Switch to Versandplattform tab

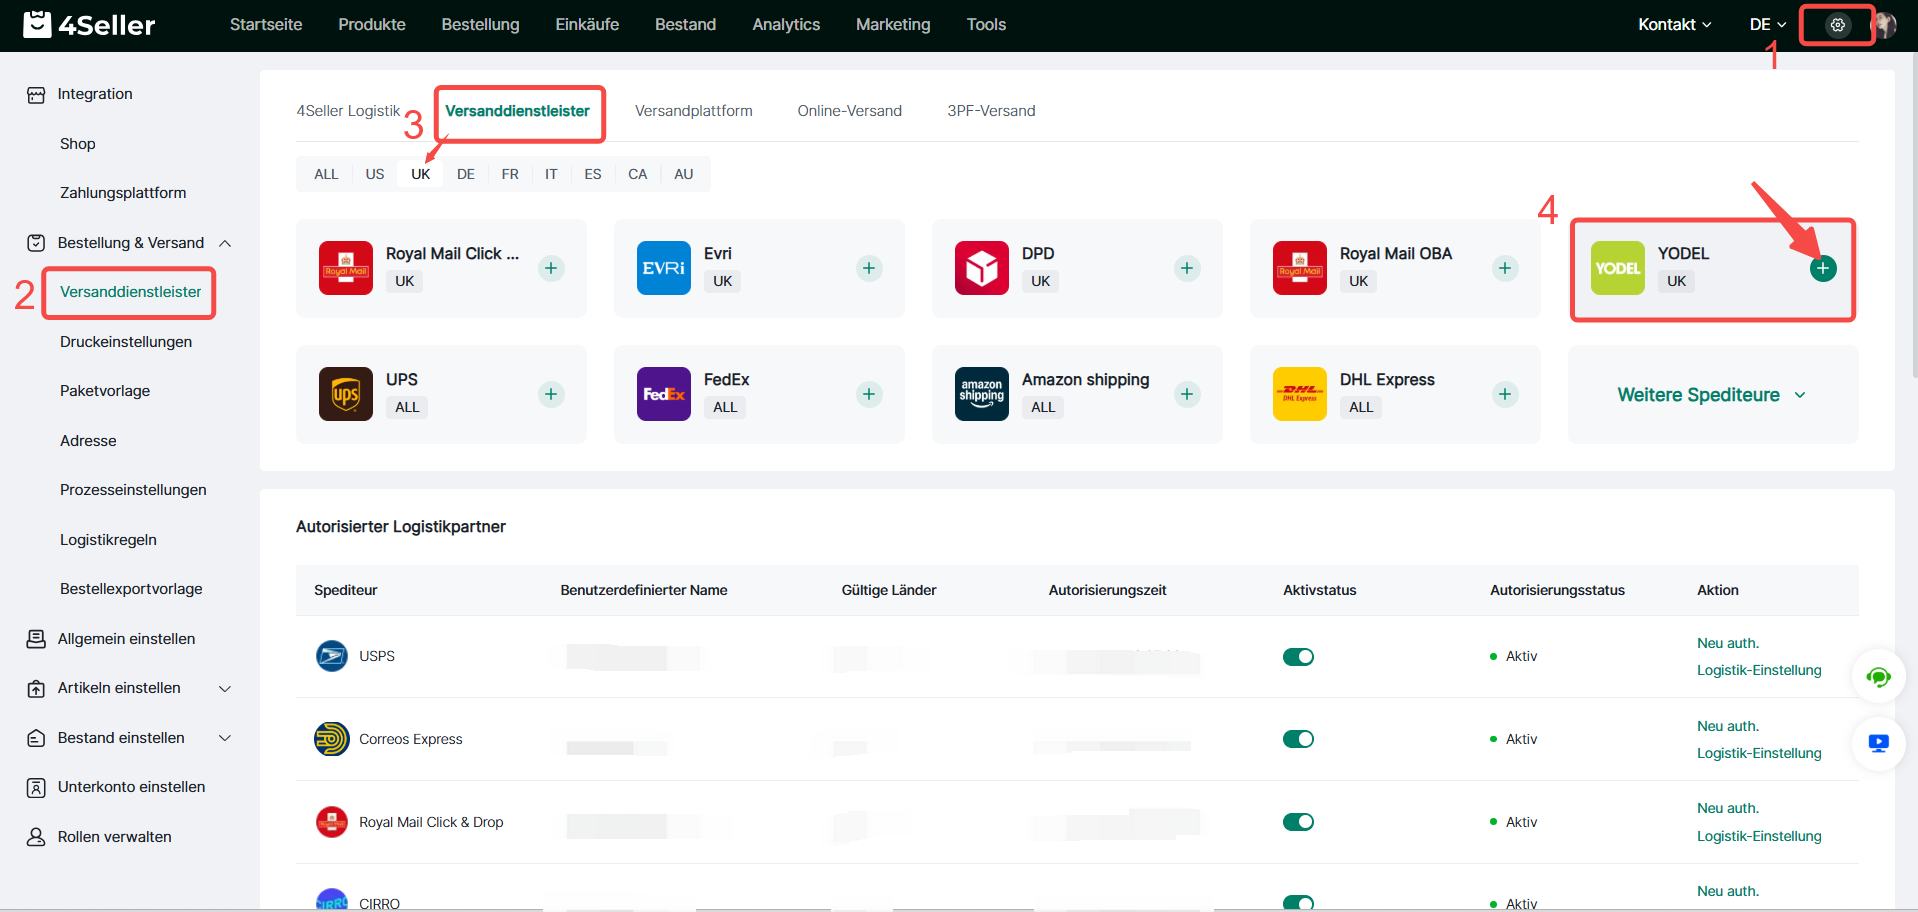click(x=693, y=111)
